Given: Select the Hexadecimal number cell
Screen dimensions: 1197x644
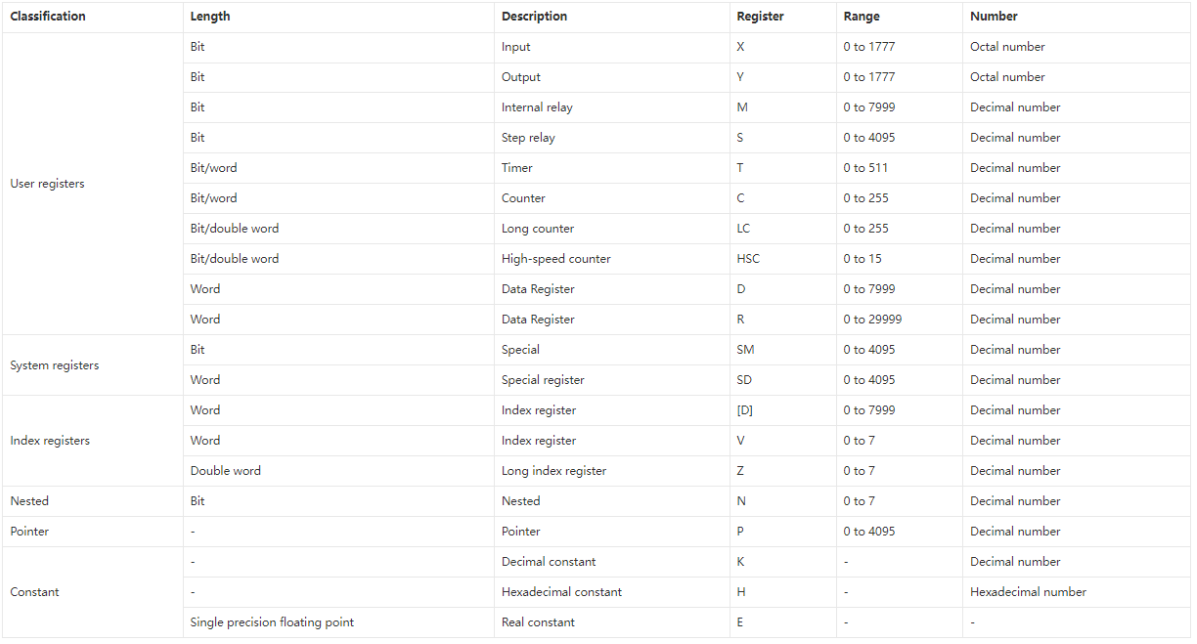Looking at the screenshot, I should [x=1028, y=592].
